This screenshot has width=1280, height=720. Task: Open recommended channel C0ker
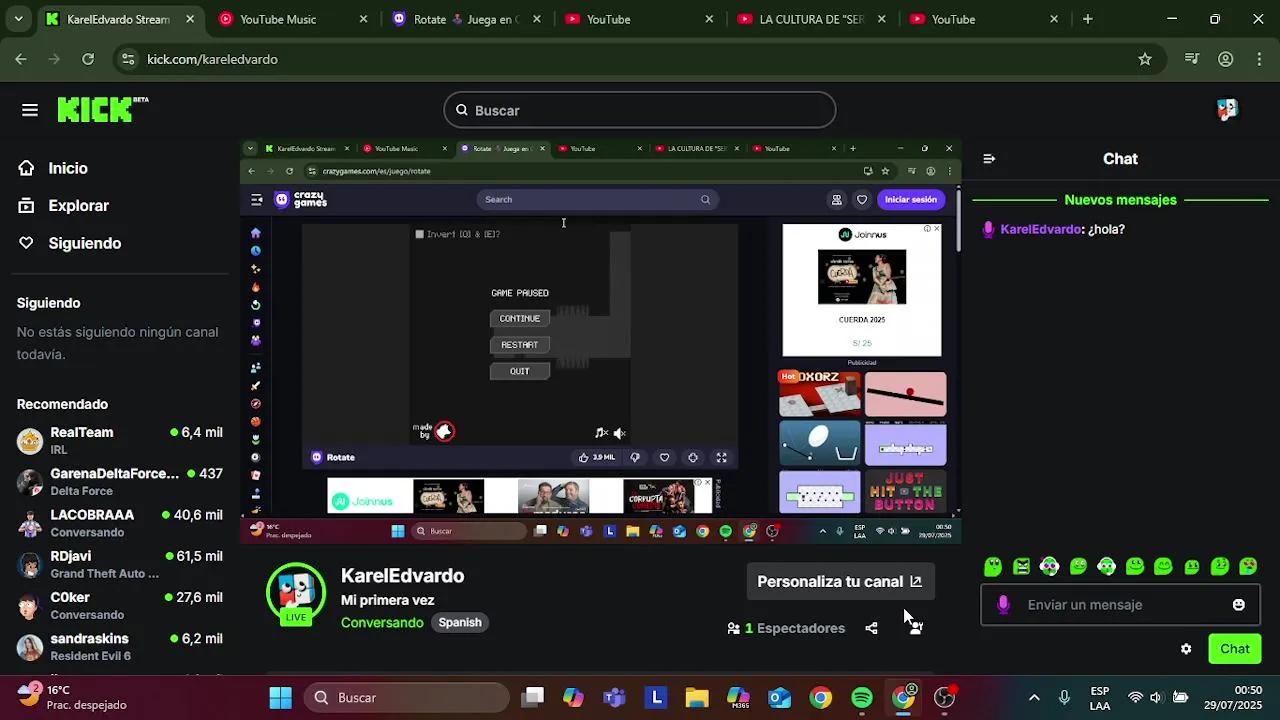coord(120,605)
